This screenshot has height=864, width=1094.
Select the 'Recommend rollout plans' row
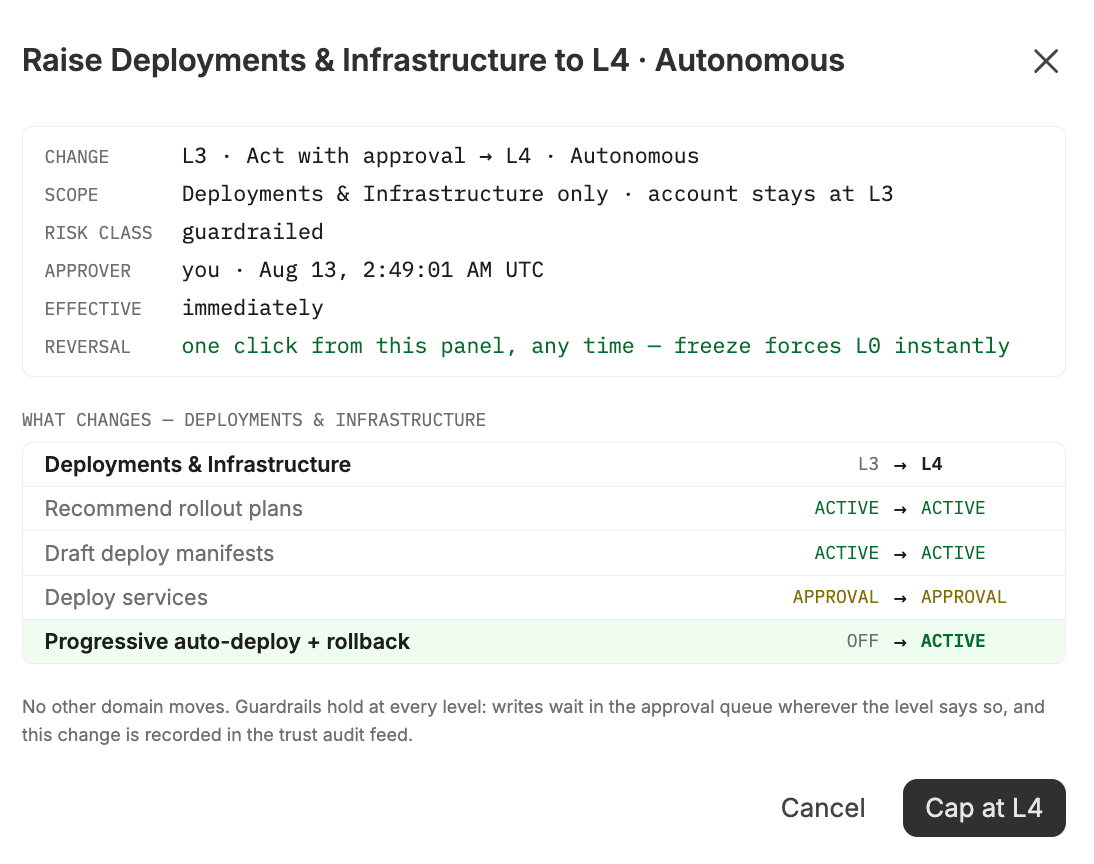coord(544,509)
